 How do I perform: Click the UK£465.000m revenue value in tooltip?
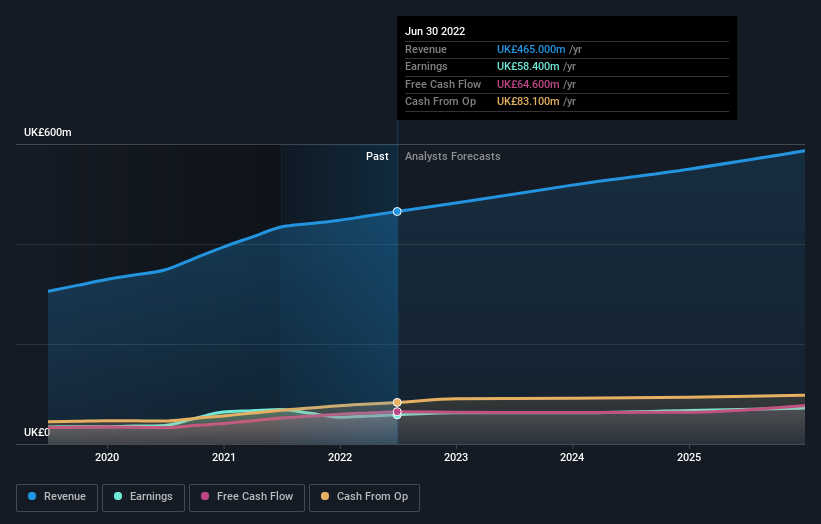click(x=531, y=49)
